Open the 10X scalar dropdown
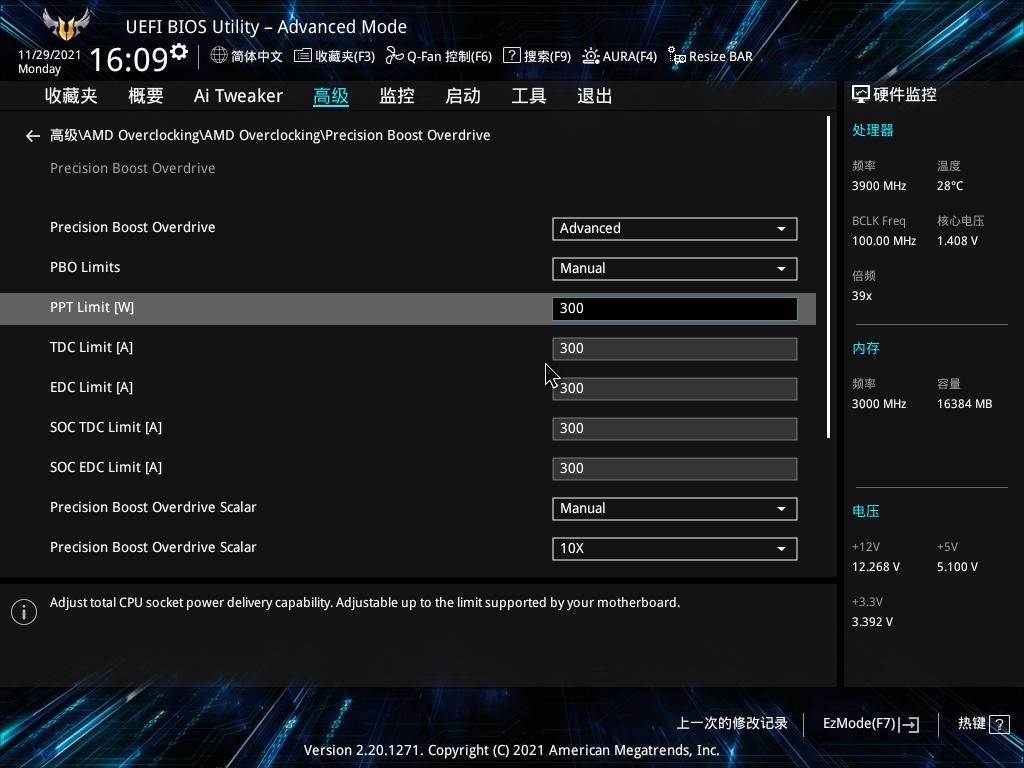 point(675,549)
